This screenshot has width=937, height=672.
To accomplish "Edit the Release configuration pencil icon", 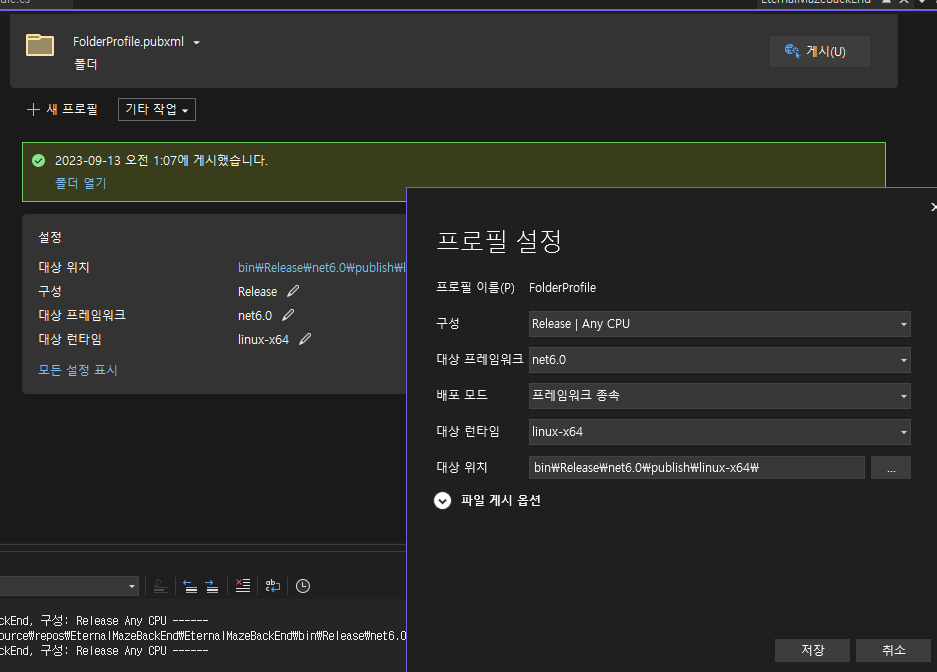I will coord(293,291).
